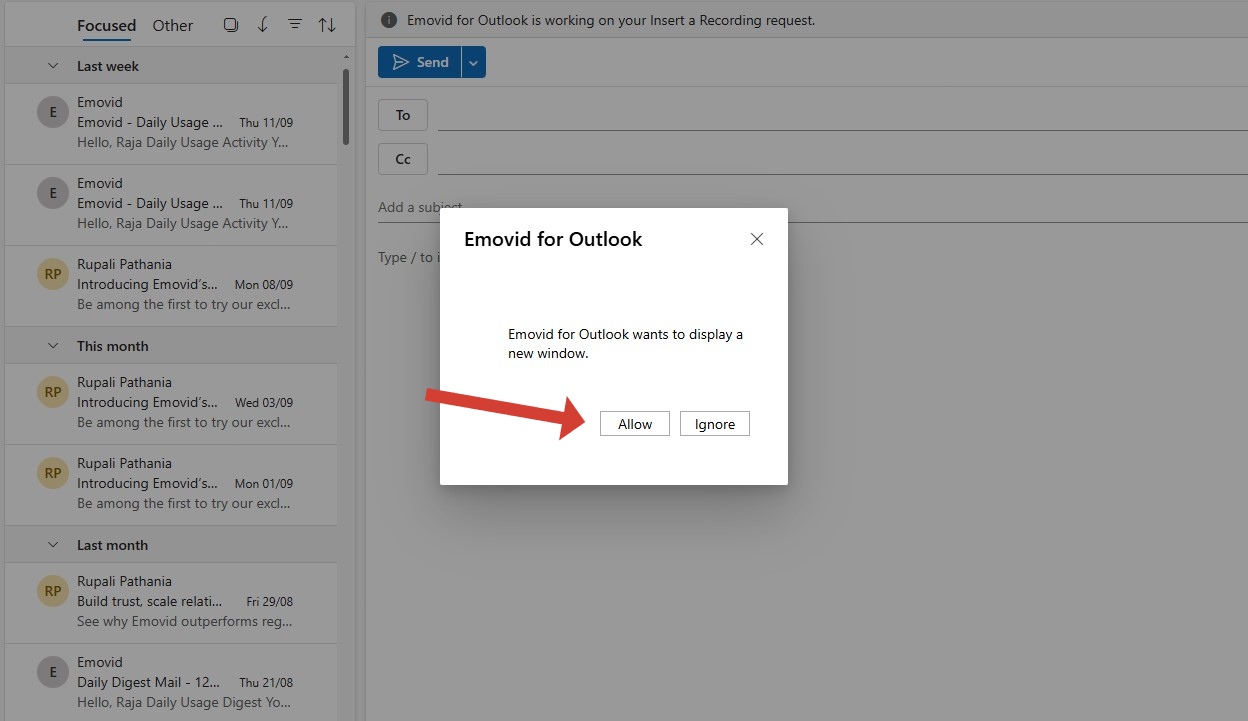Viewport: 1248px width, 721px height.
Task: Select Rupali Pathania's Build trust email
Action: point(170,601)
